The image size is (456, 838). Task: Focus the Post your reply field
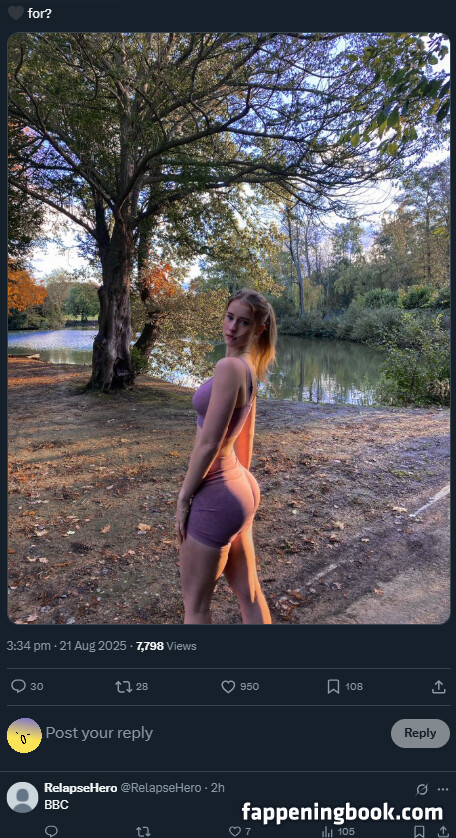coord(214,733)
